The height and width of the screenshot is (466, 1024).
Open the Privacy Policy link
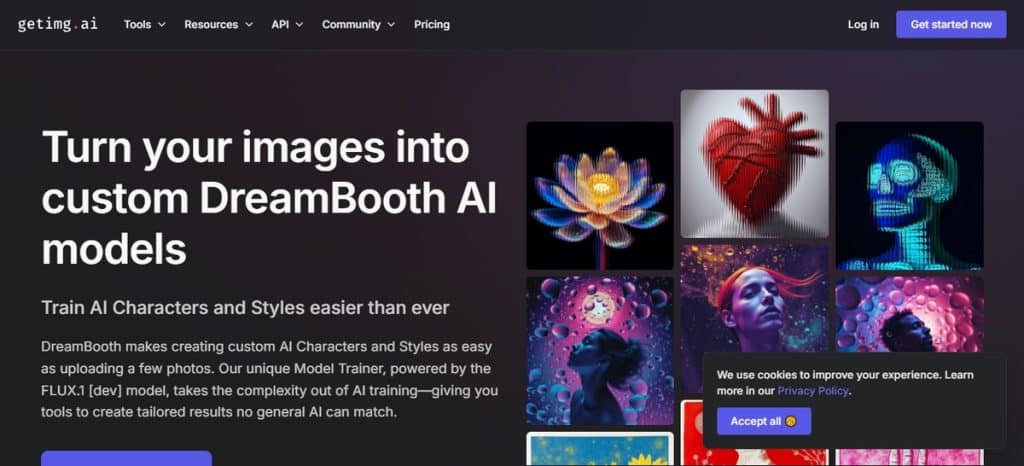(812, 391)
